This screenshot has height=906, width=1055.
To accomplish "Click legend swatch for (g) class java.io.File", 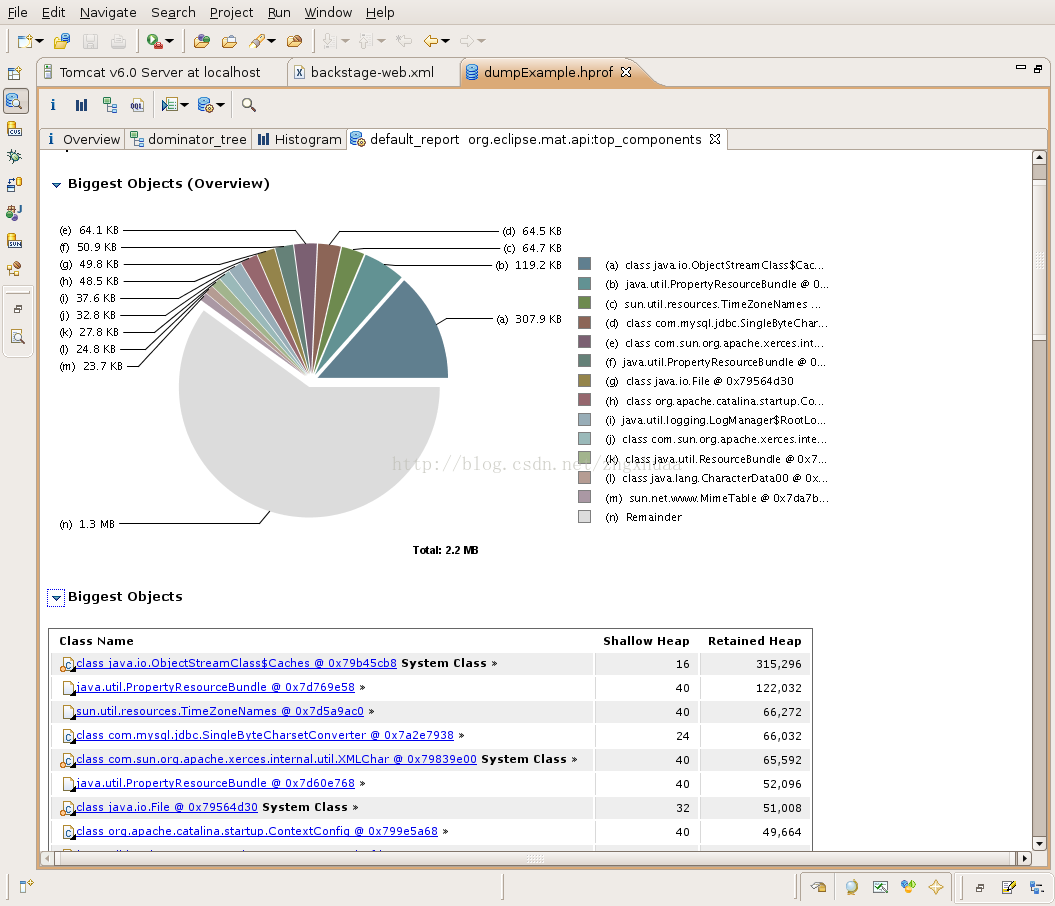I will point(585,381).
